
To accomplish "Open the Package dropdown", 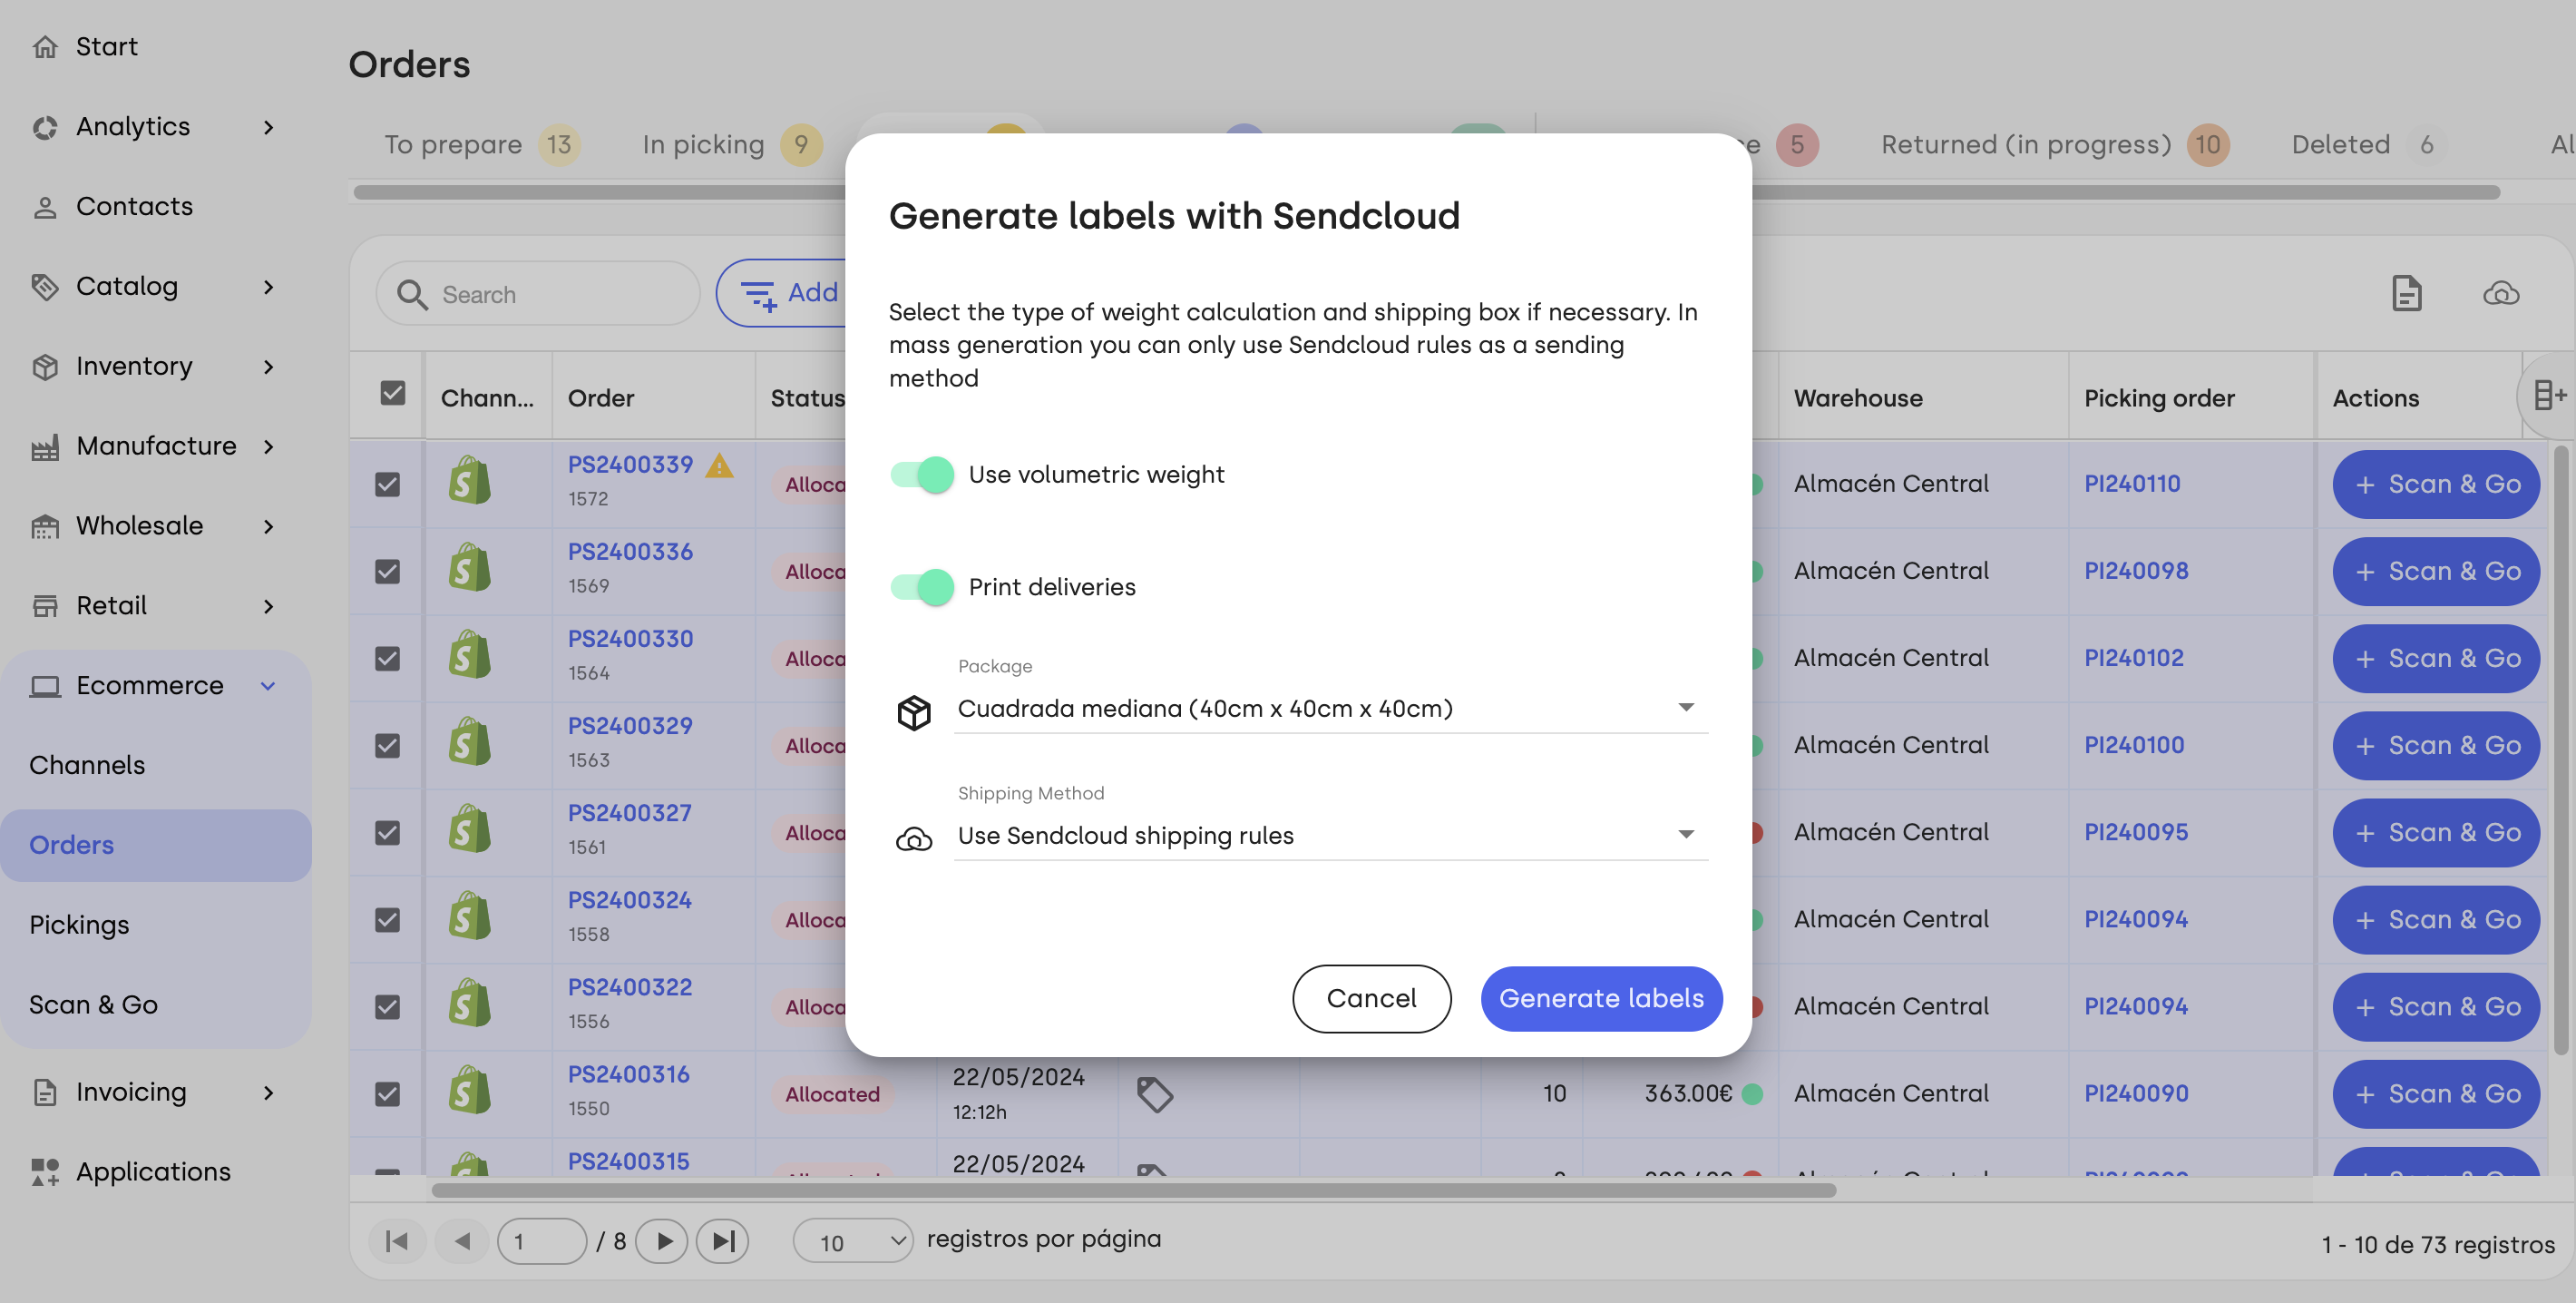I will pyautogui.click(x=1331, y=708).
